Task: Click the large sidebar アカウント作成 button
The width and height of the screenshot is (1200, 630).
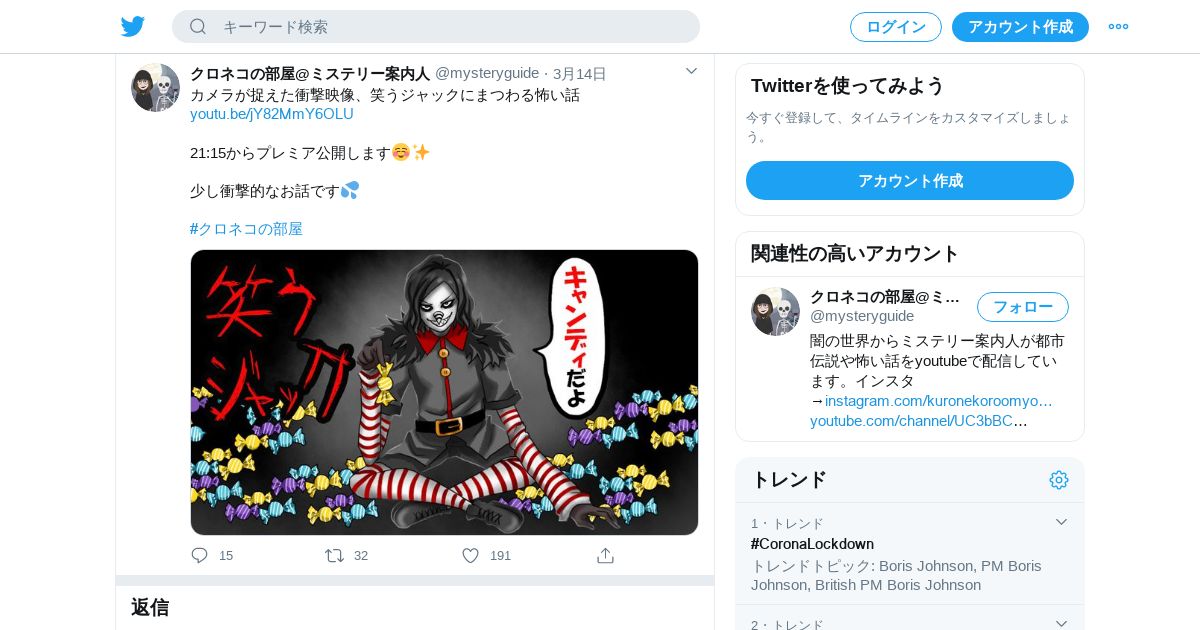Action: pos(910,181)
